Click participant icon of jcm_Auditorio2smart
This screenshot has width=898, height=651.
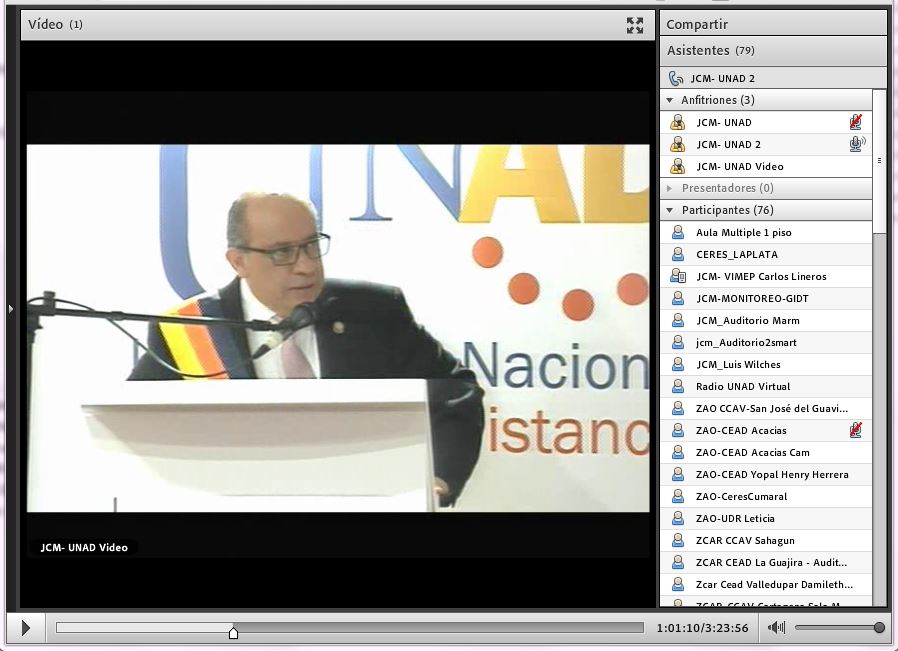tap(678, 342)
